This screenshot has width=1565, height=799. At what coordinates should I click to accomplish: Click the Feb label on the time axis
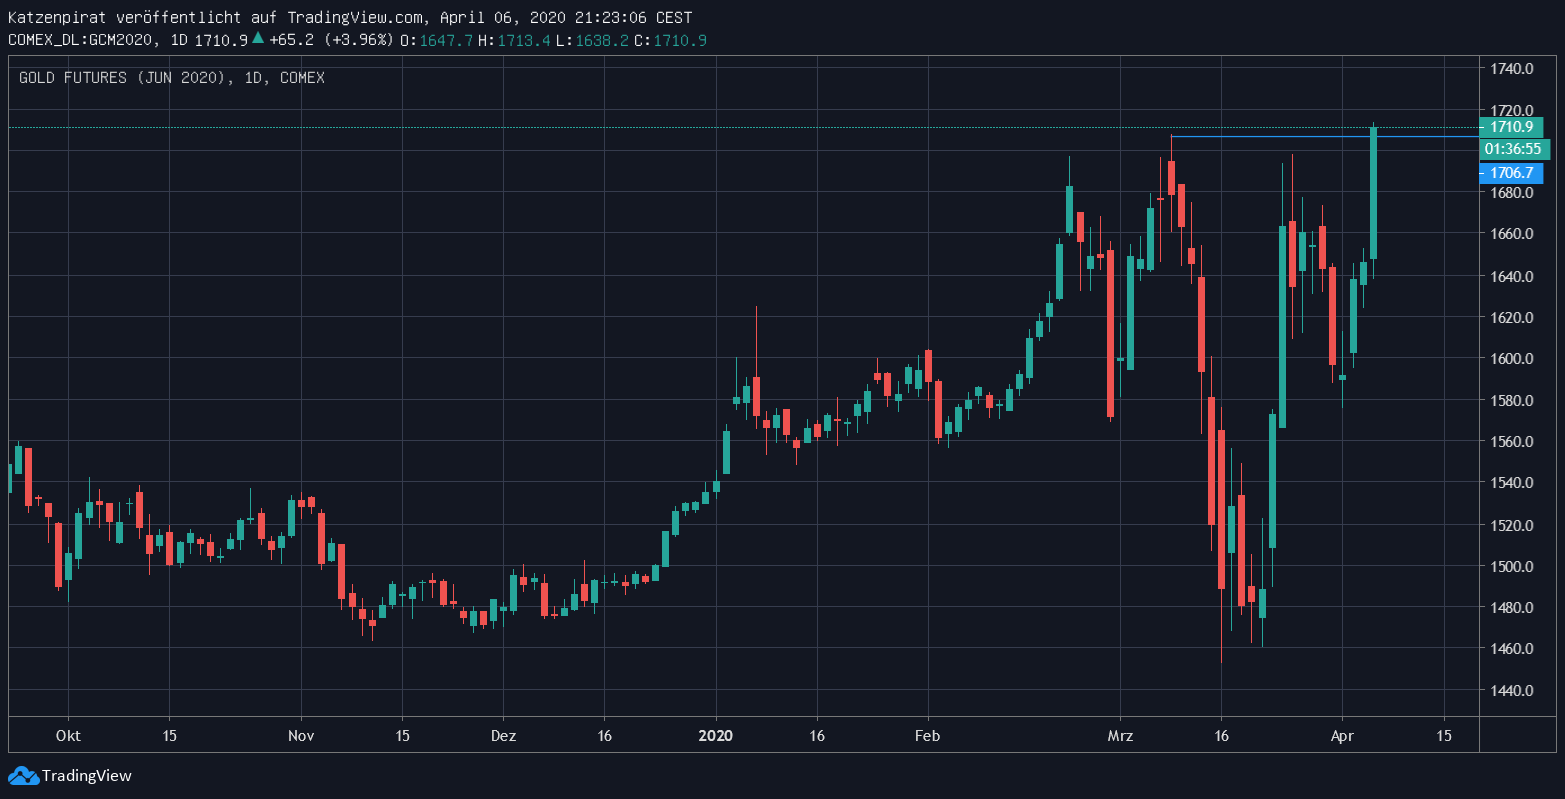click(928, 736)
